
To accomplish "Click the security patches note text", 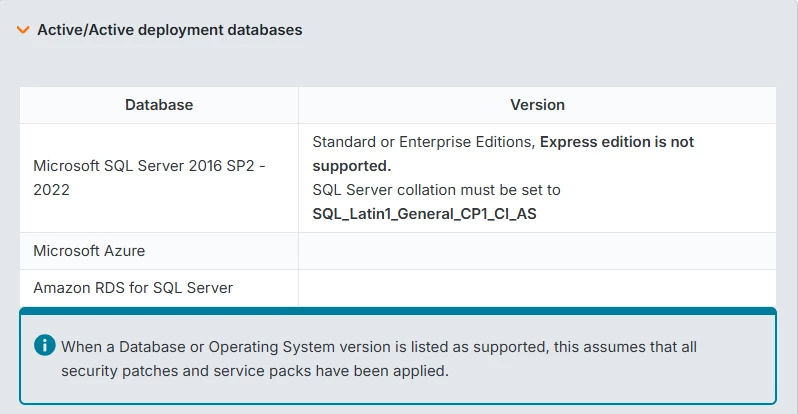I will (379, 358).
